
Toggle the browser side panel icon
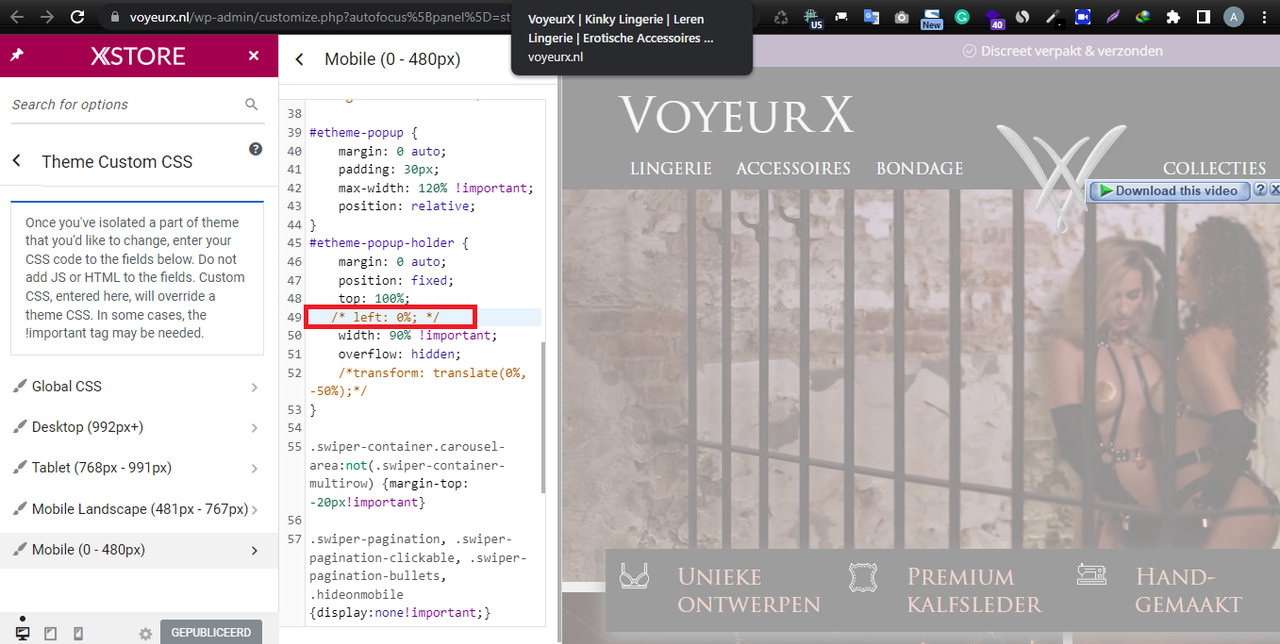click(x=1204, y=17)
